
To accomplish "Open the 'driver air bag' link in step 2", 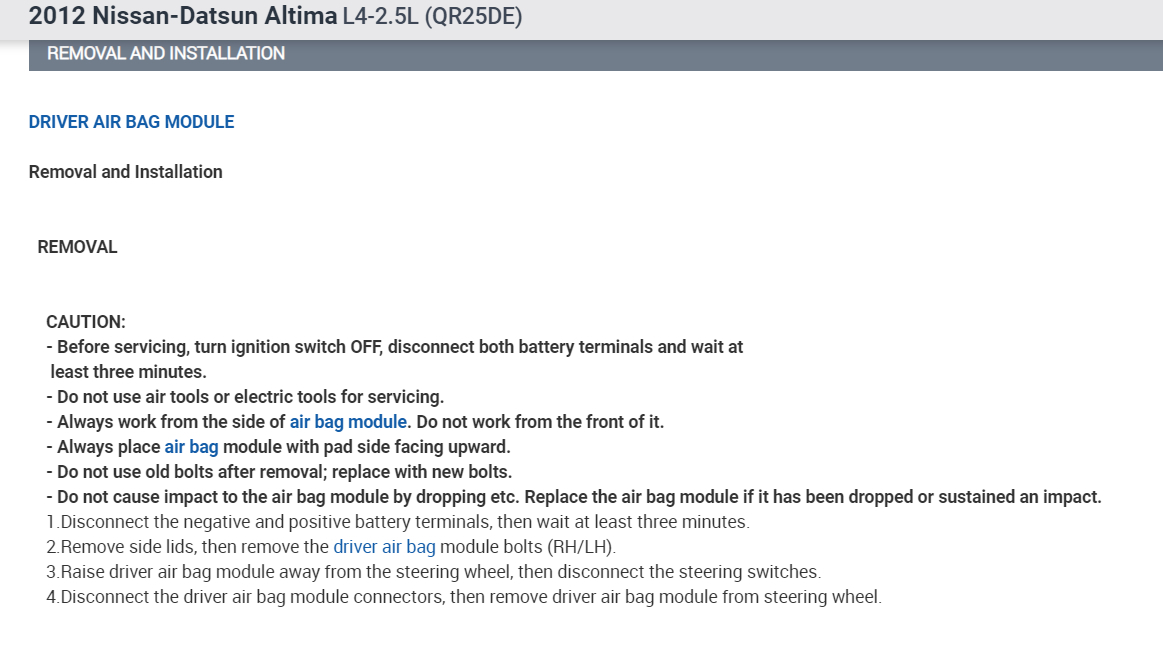I will pos(384,547).
